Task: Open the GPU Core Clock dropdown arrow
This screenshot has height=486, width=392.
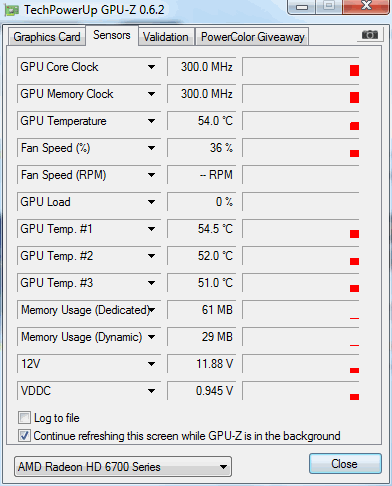Action: pyautogui.click(x=151, y=67)
